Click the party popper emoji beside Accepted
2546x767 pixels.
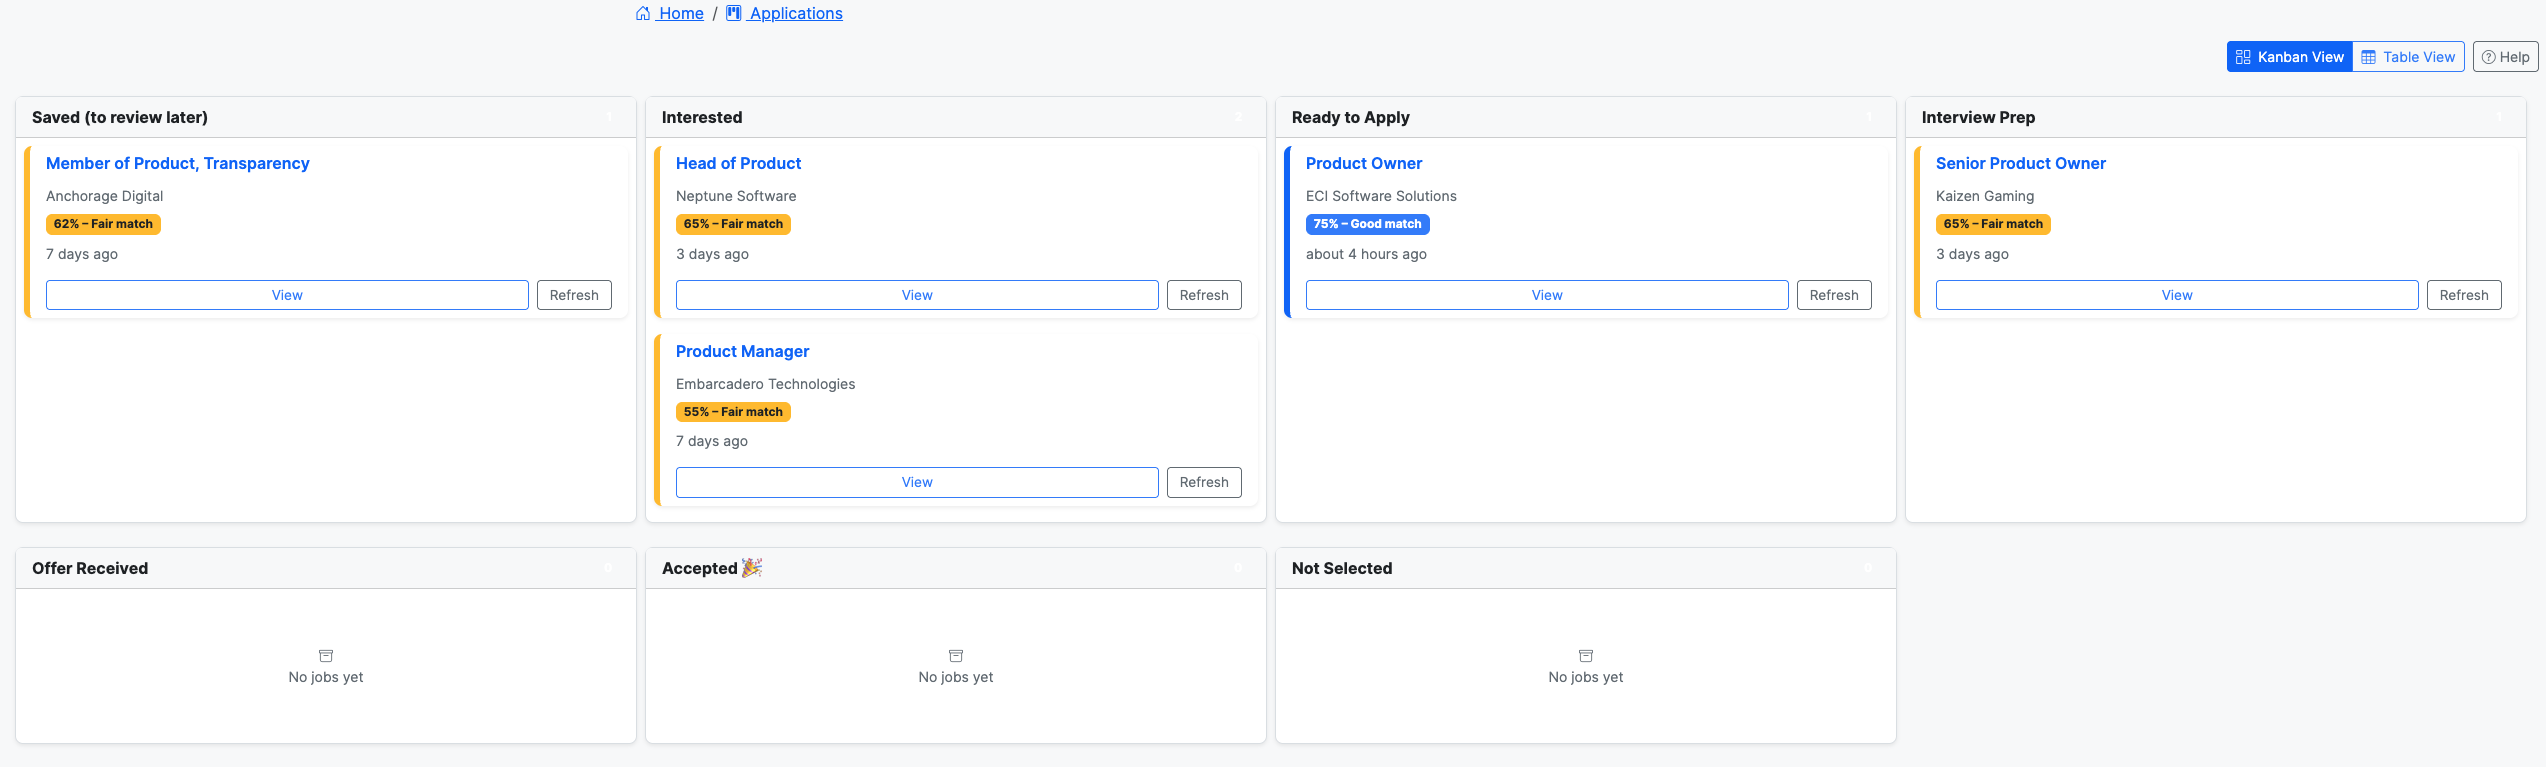752,568
